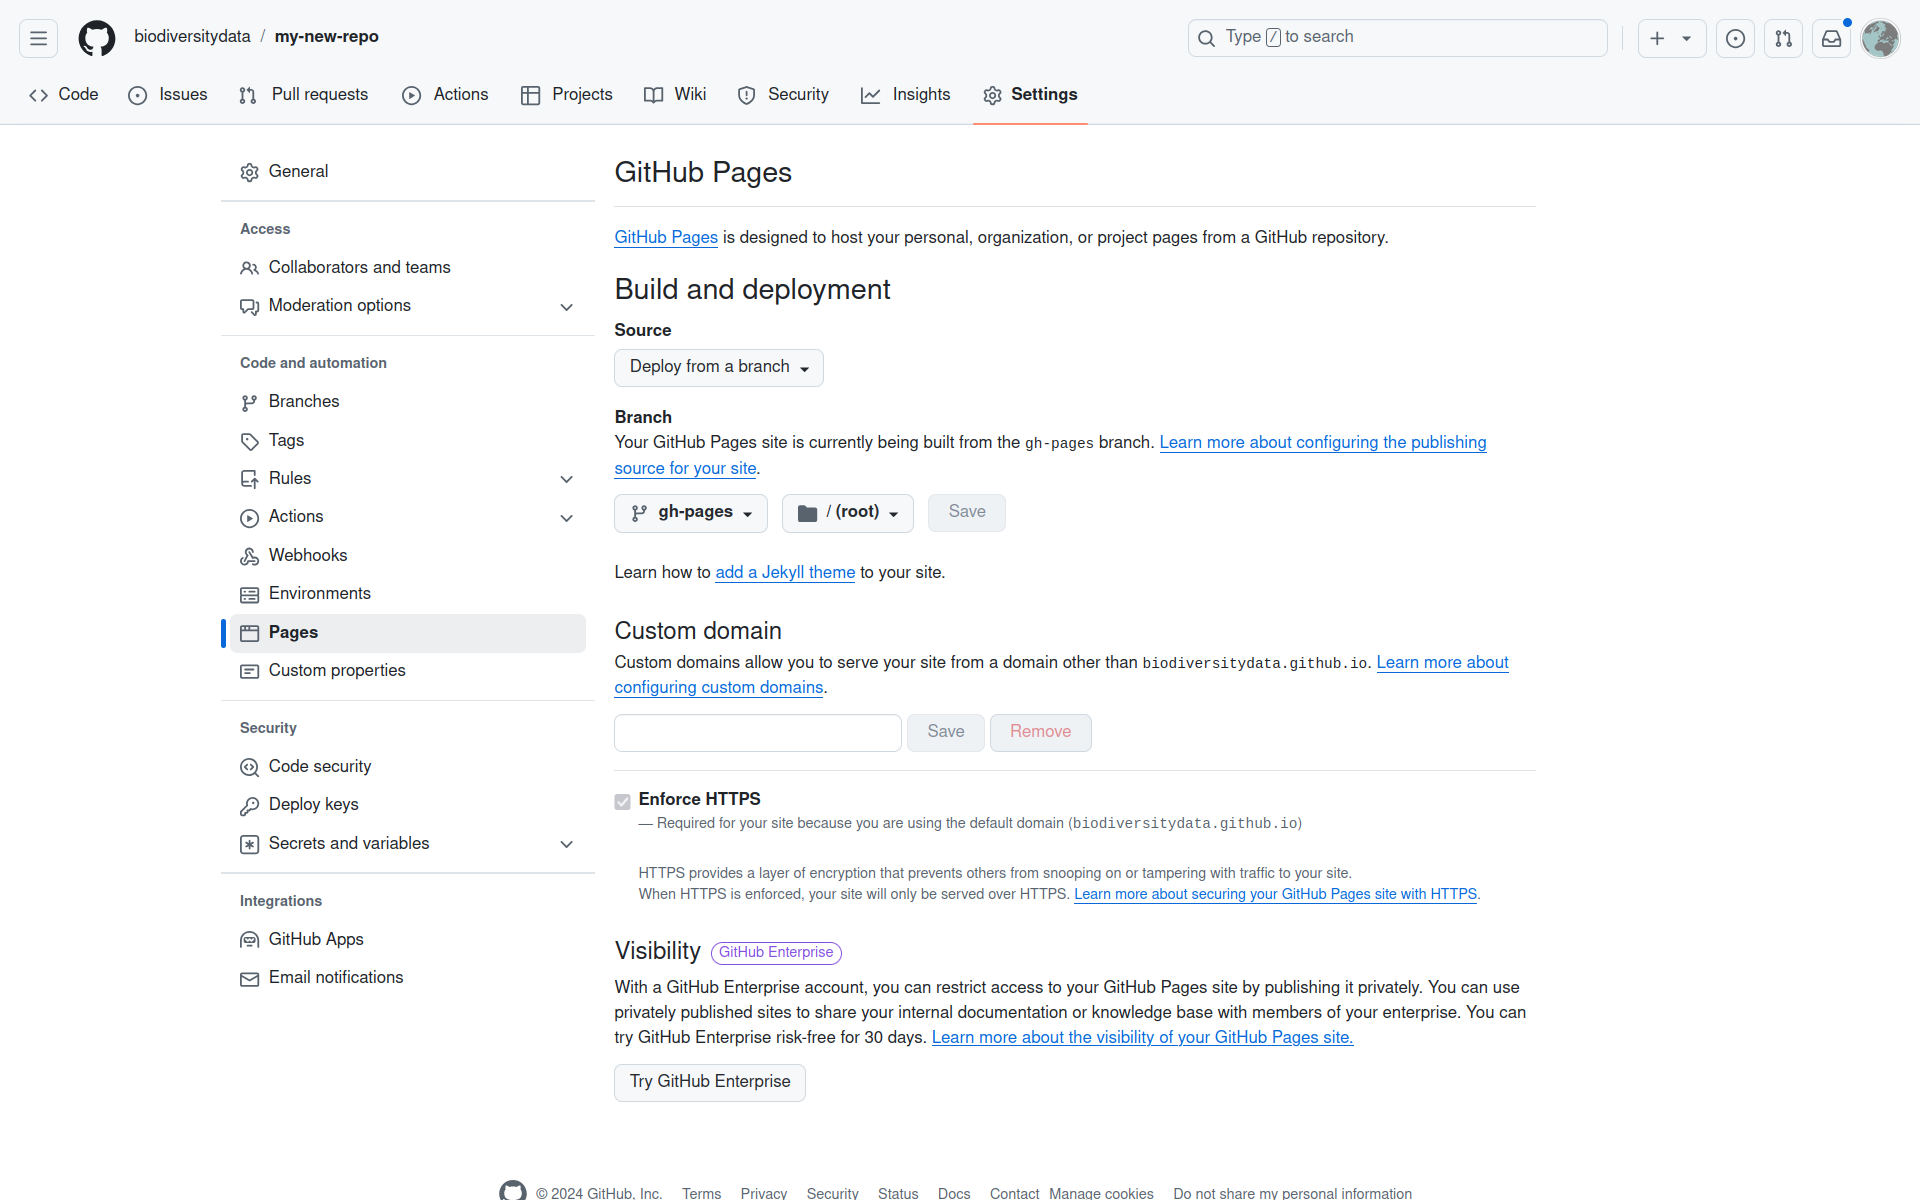Select Deploy keys in the sidebar
The height and width of the screenshot is (1200, 1920).
313,804
